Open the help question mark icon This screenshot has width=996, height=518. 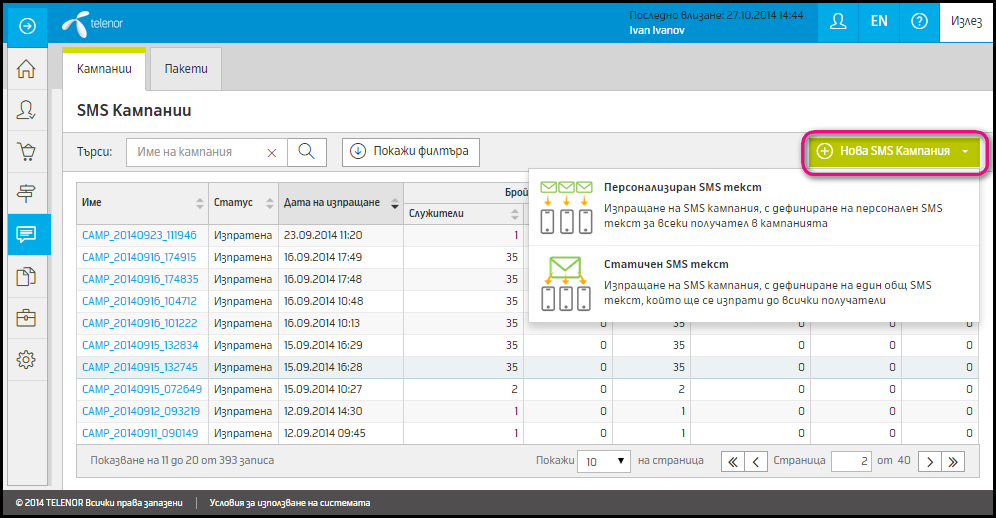click(919, 22)
